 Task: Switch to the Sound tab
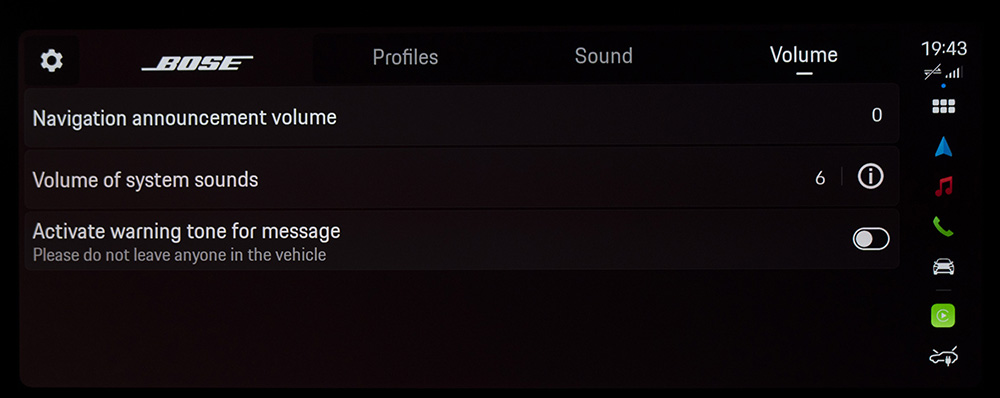point(603,56)
